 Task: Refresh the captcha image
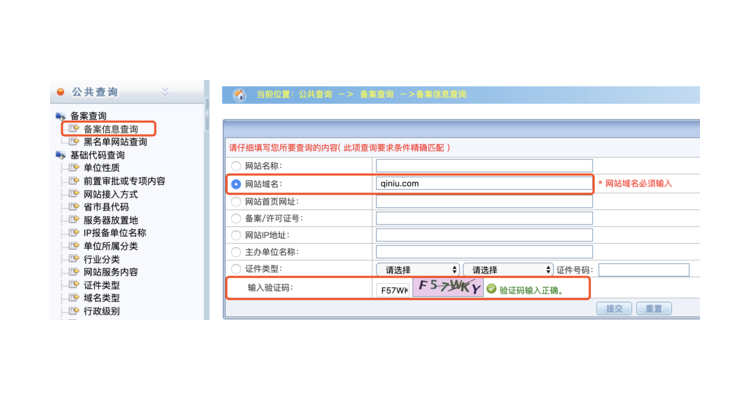[x=448, y=287]
